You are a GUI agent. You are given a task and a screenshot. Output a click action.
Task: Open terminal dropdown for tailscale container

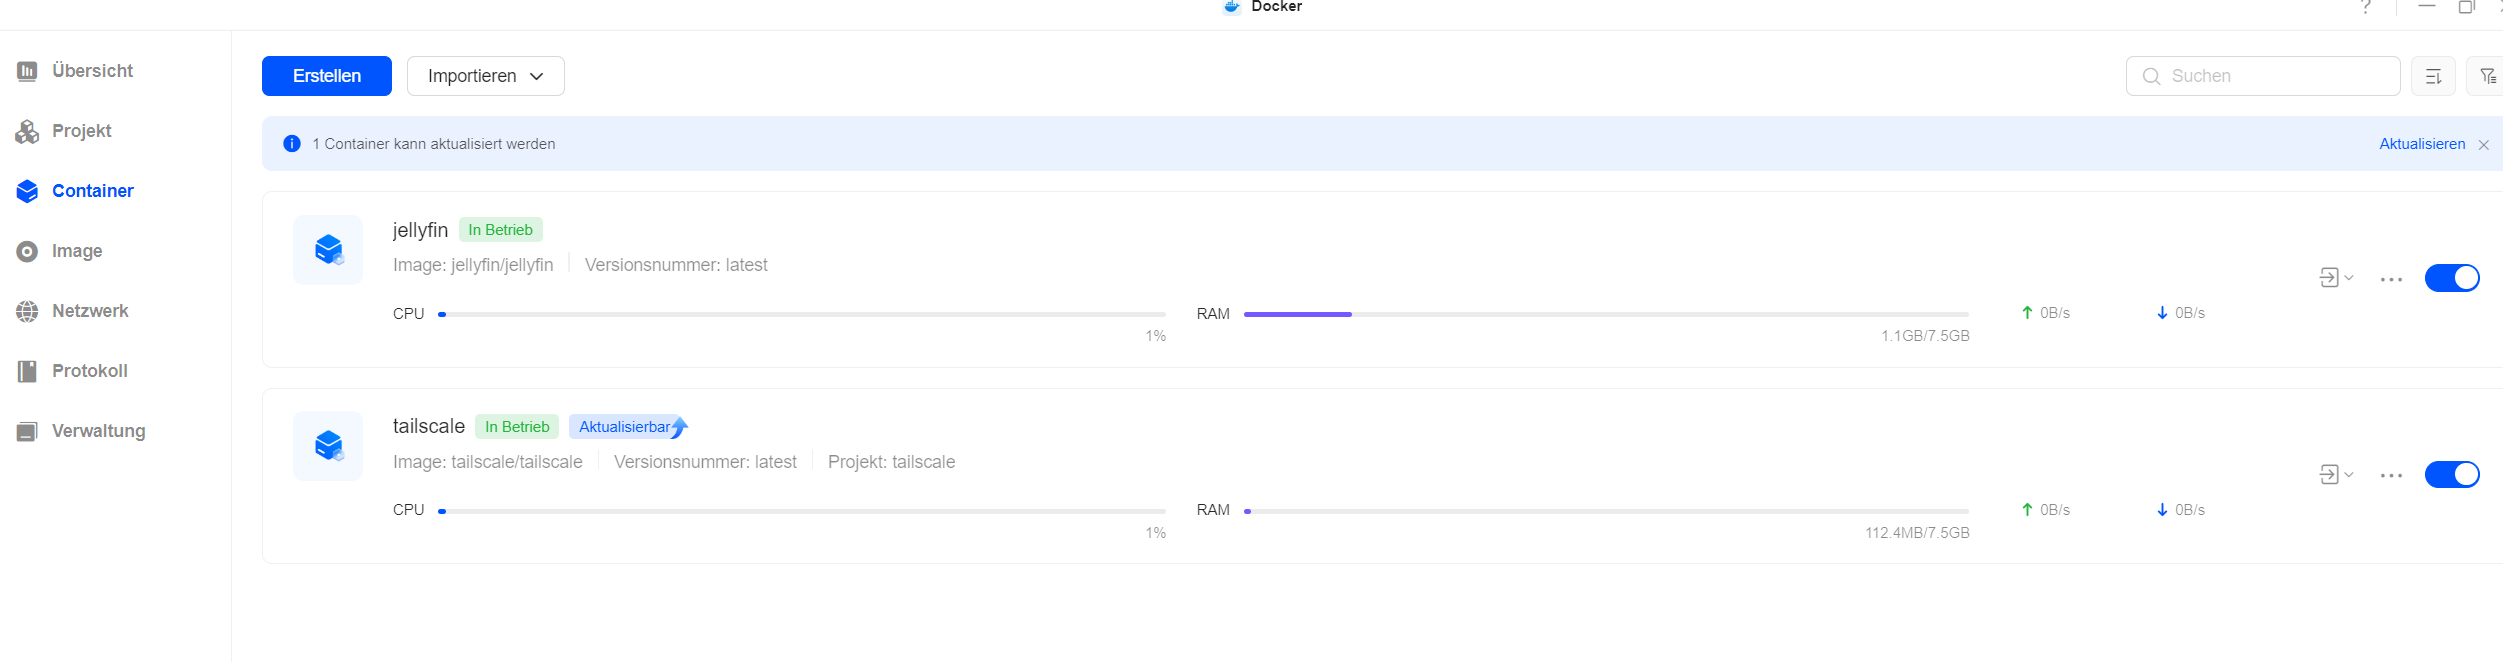click(x=2337, y=475)
